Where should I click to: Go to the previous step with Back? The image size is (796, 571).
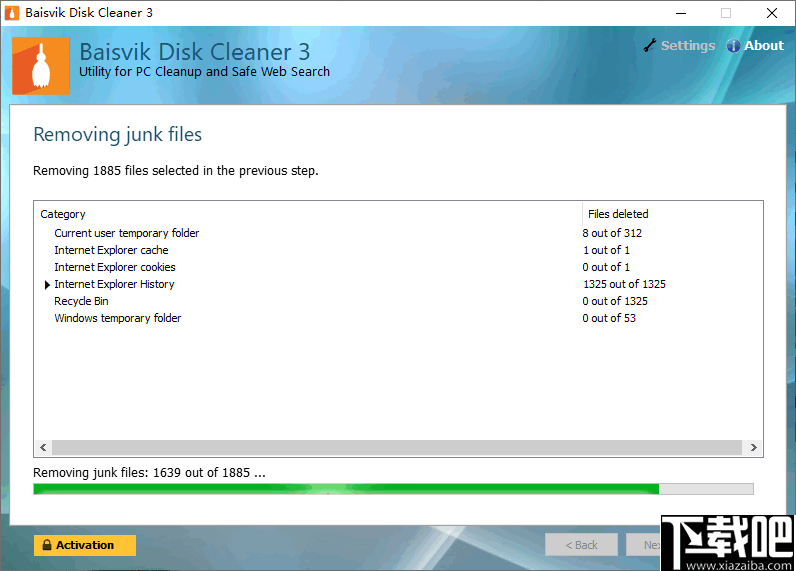click(x=581, y=545)
